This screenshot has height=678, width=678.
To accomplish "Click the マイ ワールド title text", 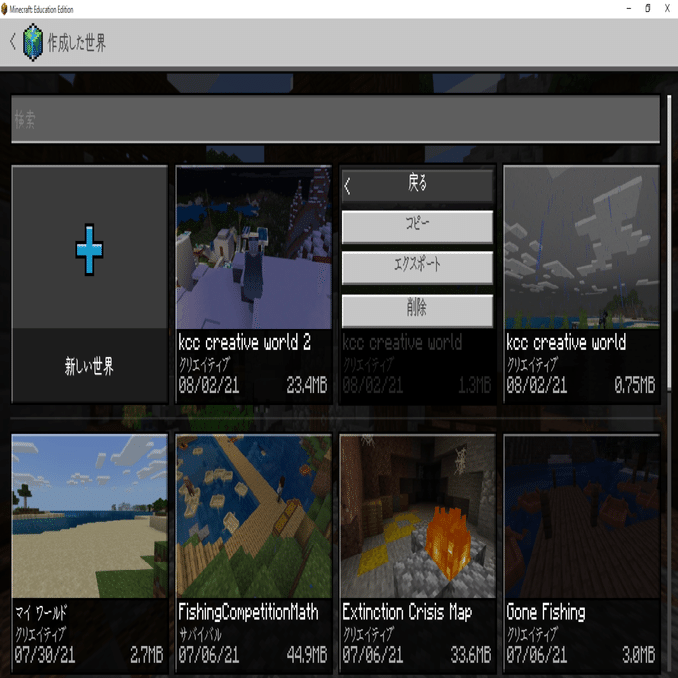I will 41,612.
